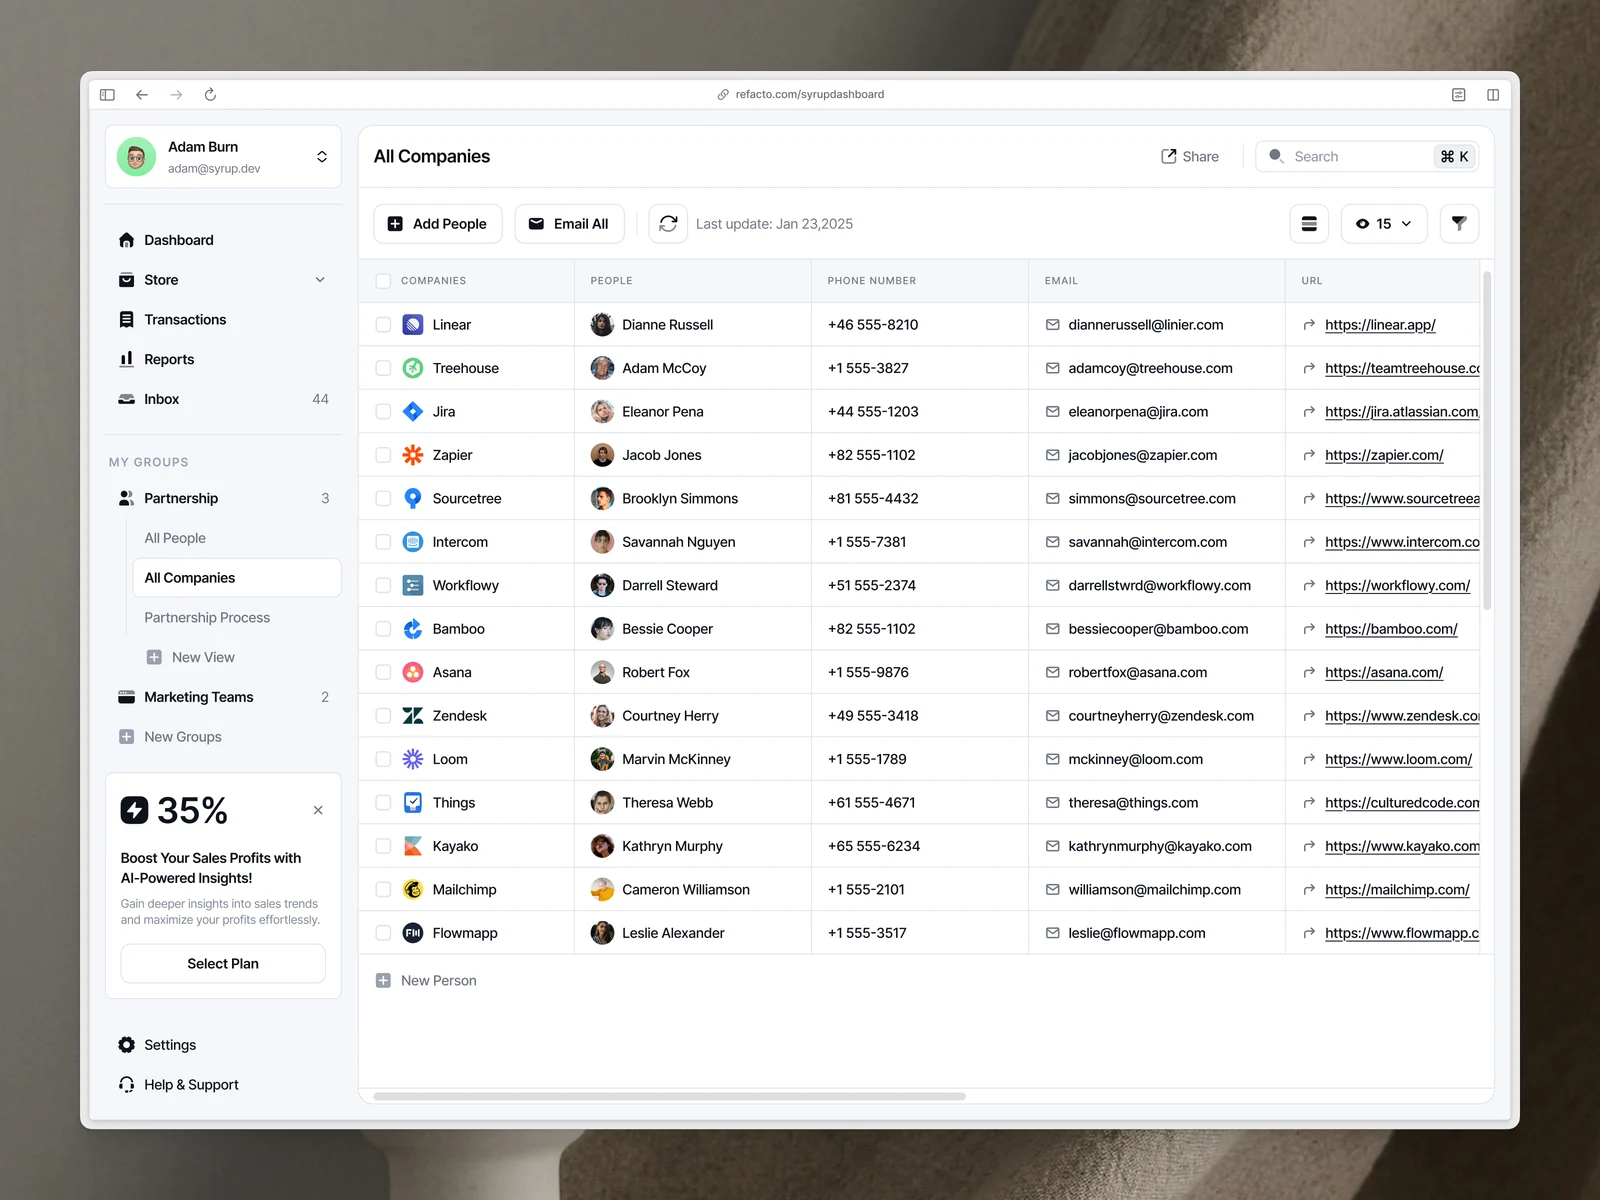Click the Intercom company logo icon
This screenshot has width=1600, height=1200.
(413, 542)
